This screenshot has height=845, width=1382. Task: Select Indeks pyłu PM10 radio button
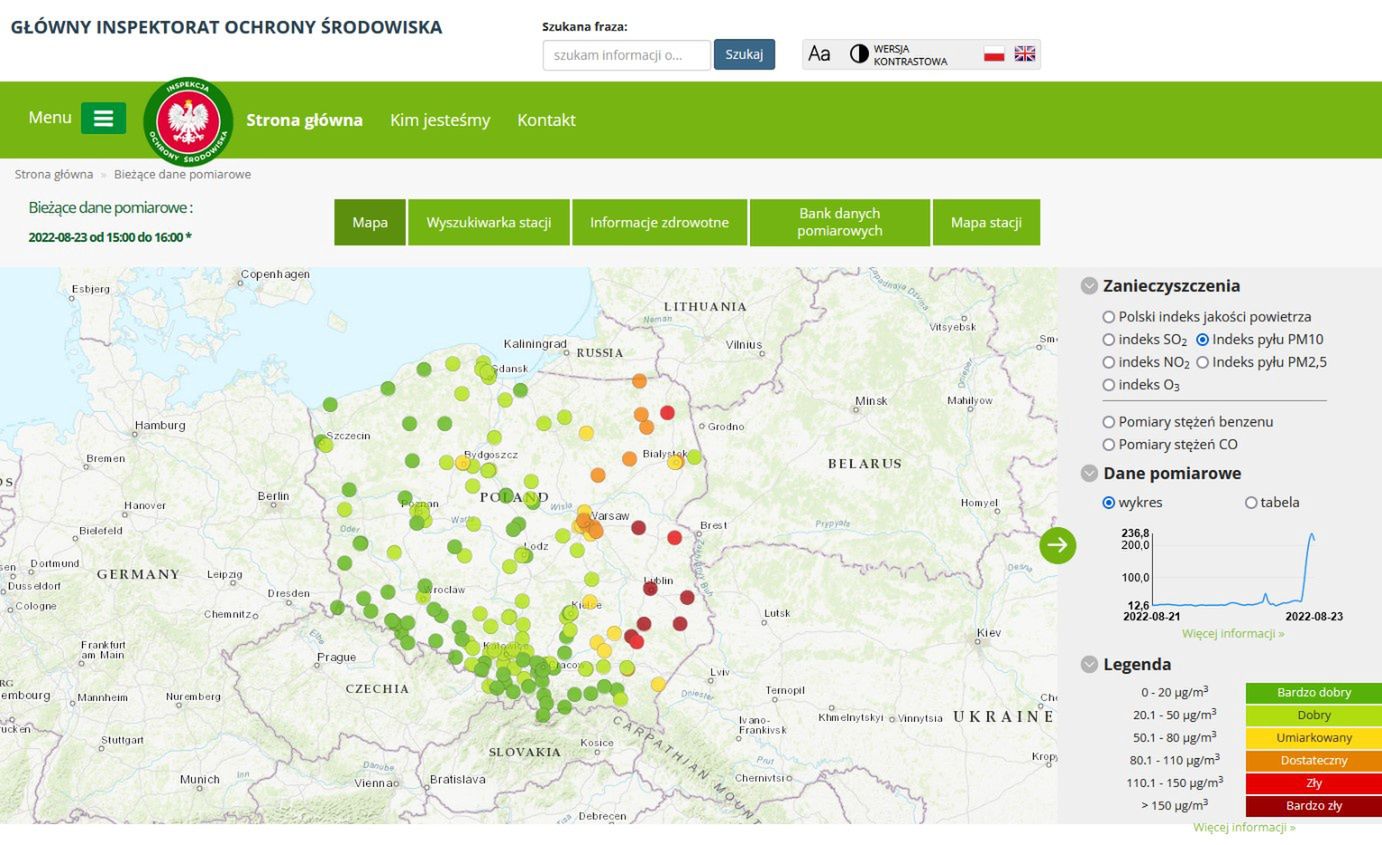point(1203,340)
